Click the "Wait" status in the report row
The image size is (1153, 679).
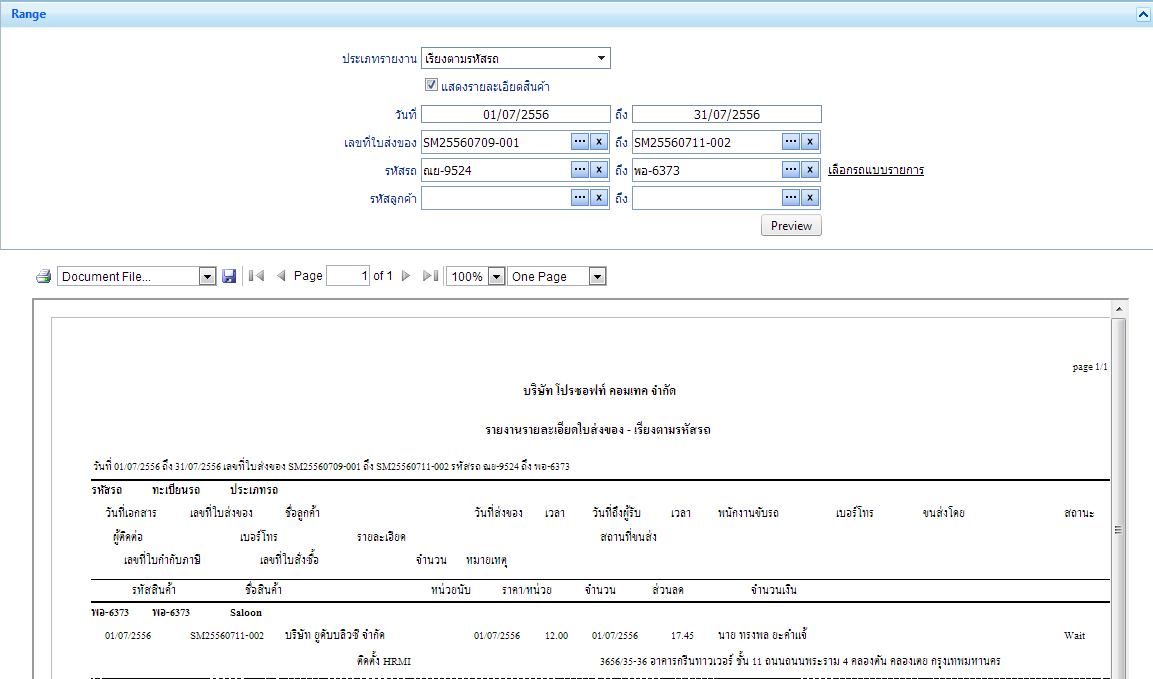tap(1074, 635)
